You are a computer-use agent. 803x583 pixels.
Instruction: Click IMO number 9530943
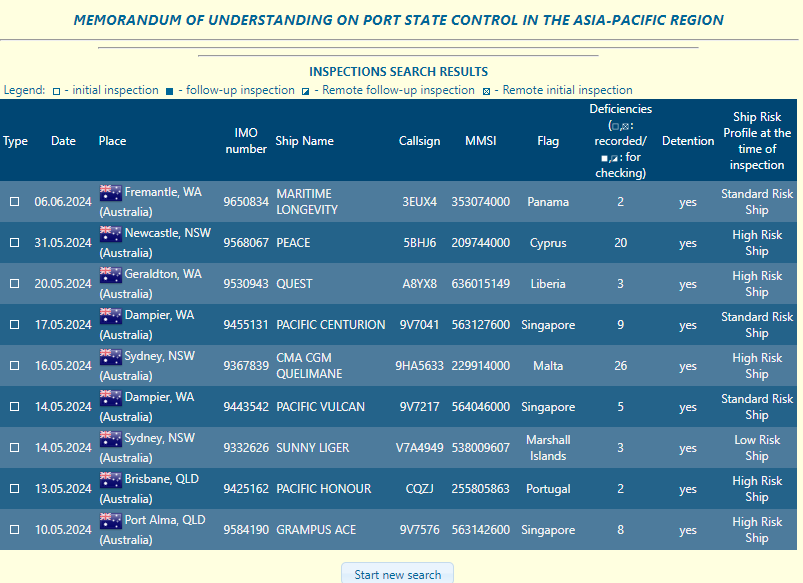246,283
